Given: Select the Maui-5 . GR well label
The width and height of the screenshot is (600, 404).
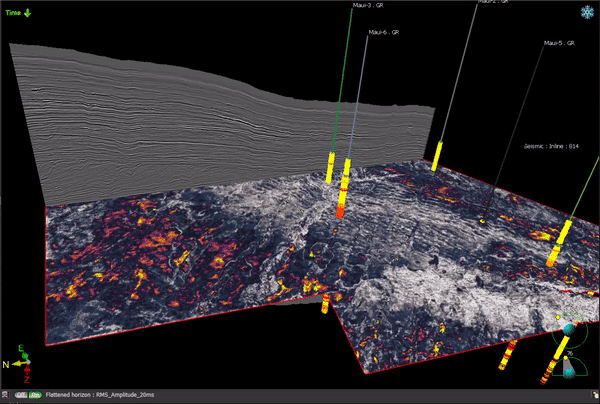Looking at the screenshot, I should pos(559,43).
